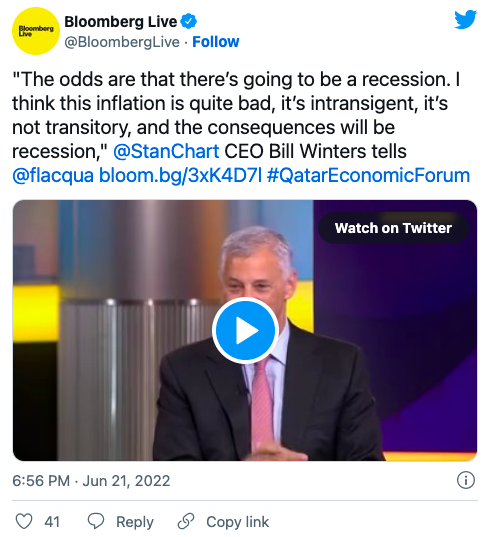
Task: Click the 41 likes count
Action: click(52, 522)
